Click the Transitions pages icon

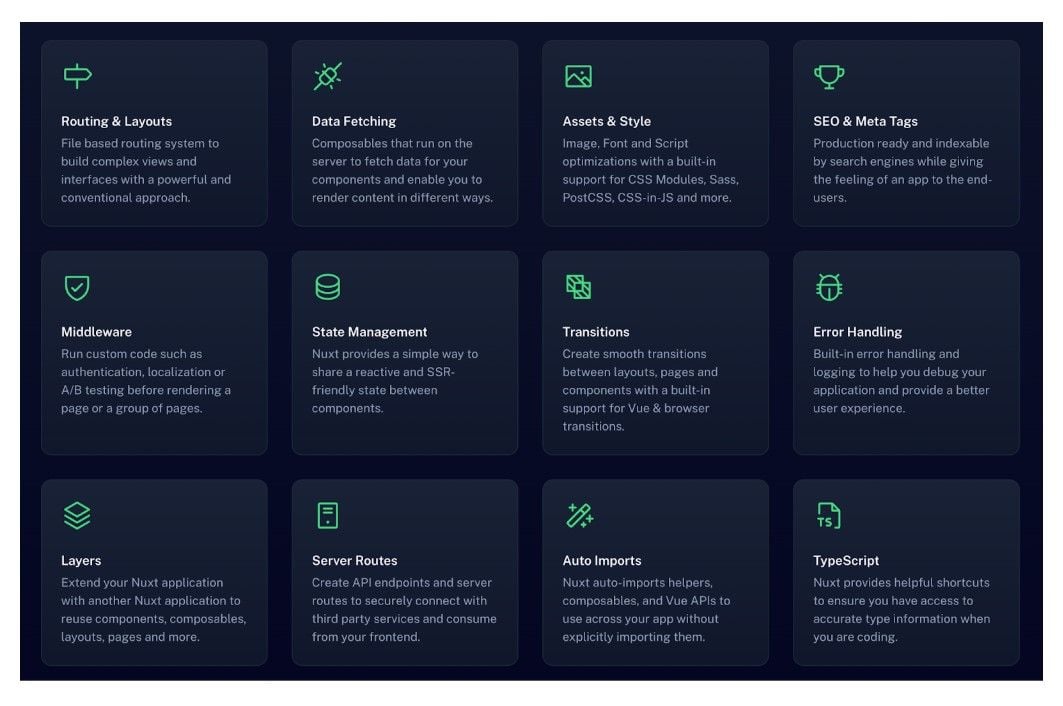579,287
